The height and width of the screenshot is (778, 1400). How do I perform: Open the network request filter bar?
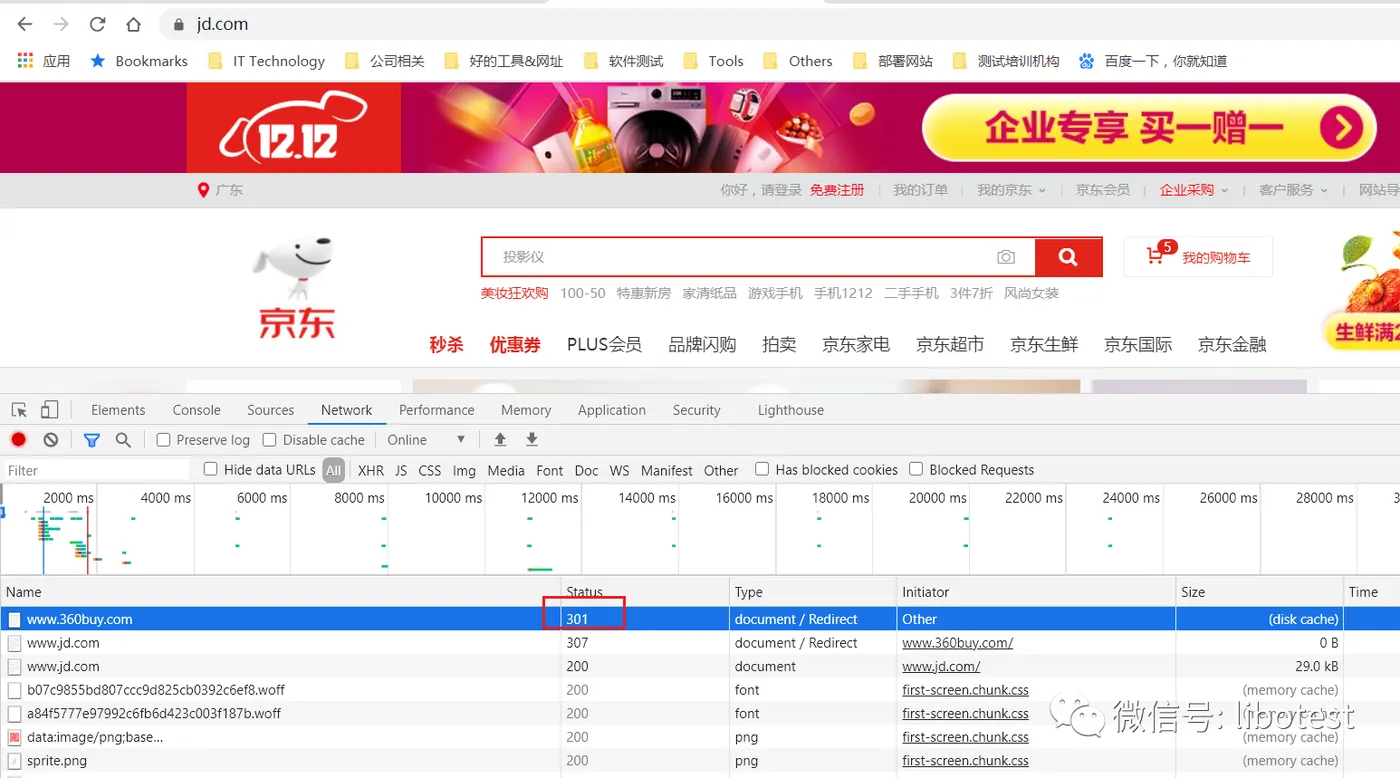click(x=92, y=439)
